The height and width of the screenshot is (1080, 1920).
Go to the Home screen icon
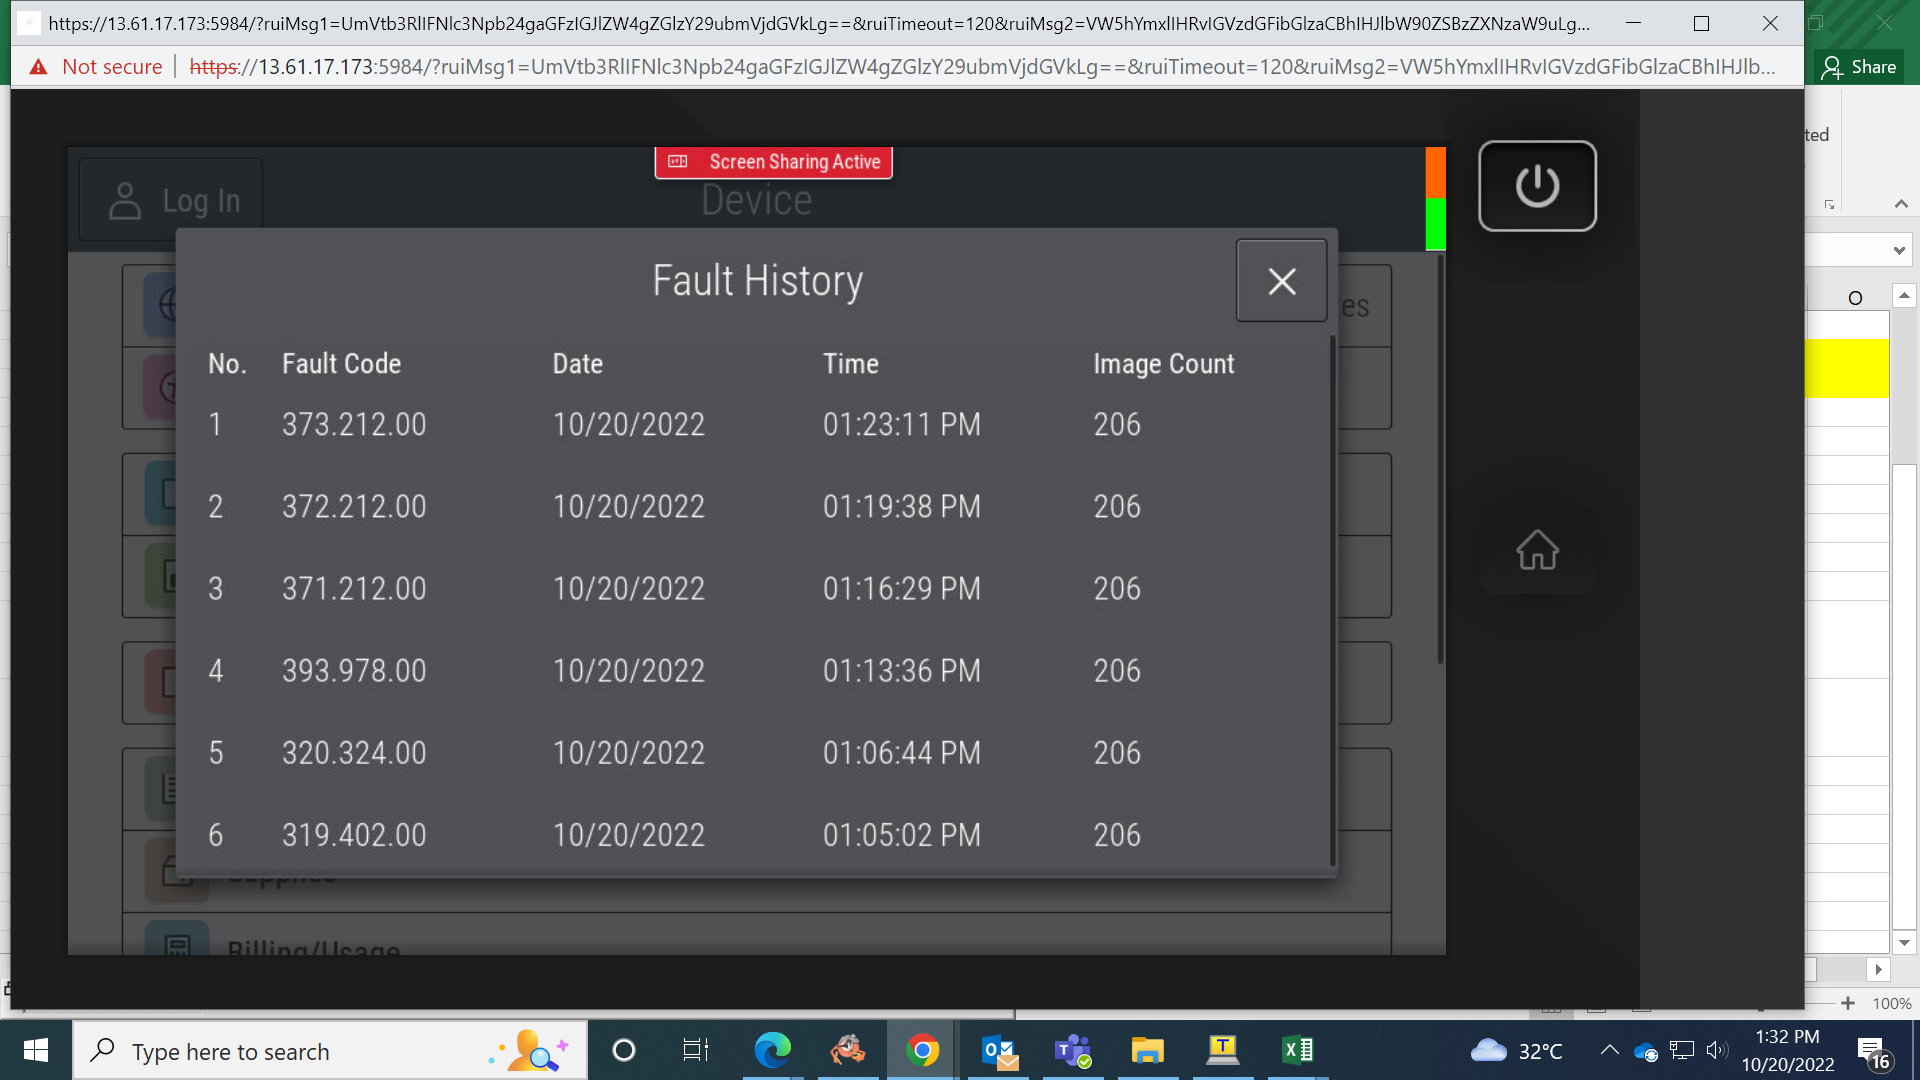[1537, 550]
